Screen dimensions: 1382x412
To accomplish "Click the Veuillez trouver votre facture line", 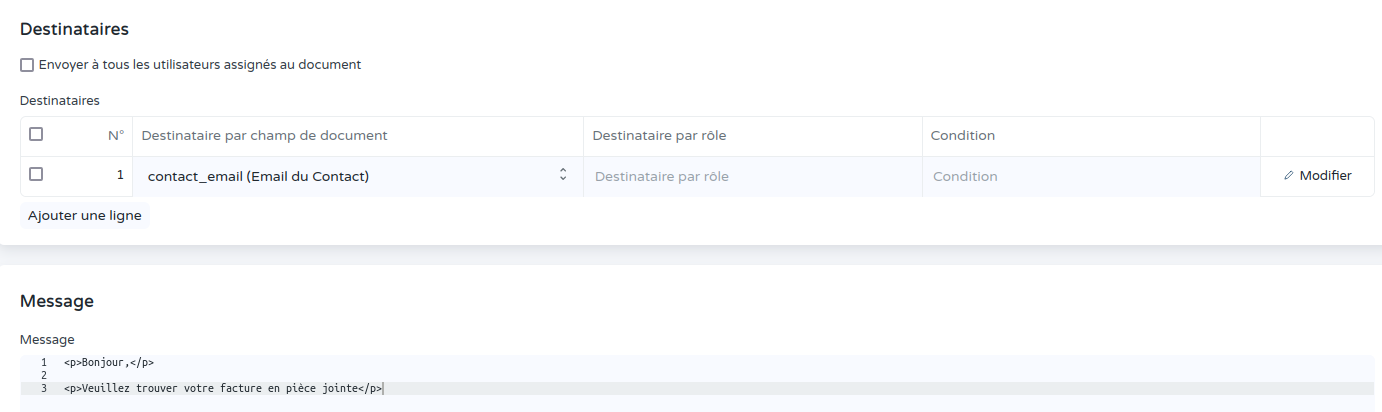I will 223,388.
